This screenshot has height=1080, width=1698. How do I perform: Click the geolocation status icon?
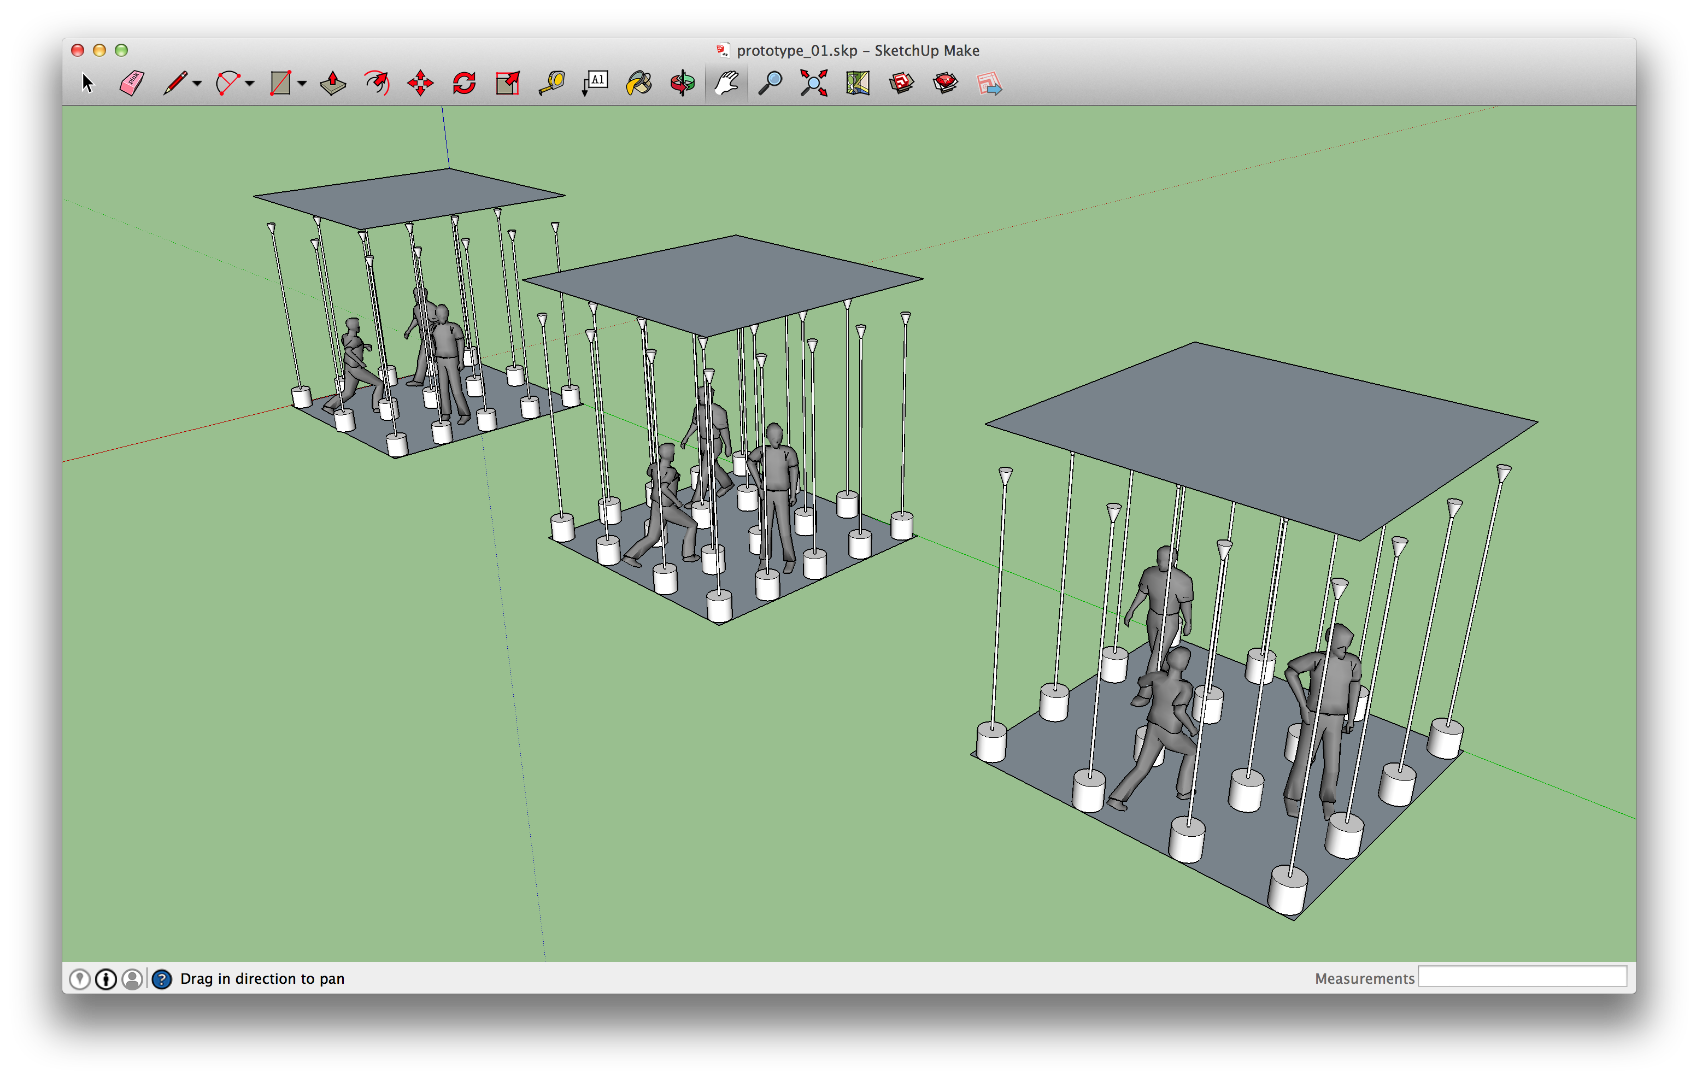[x=80, y=979]
